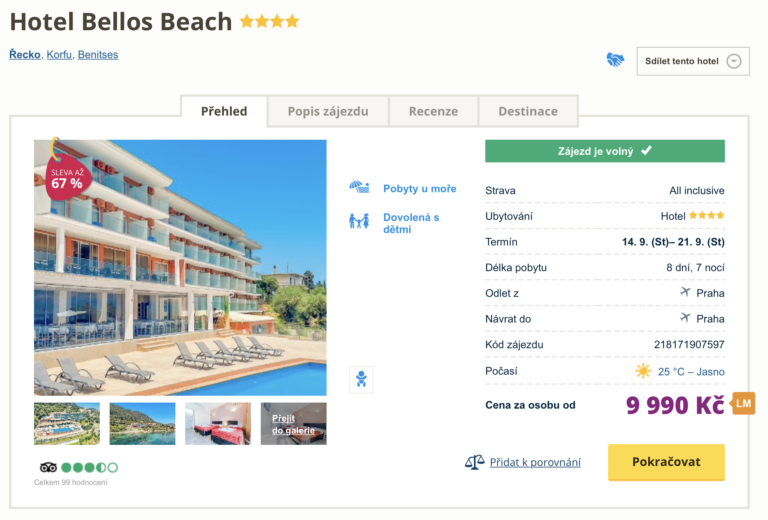
Task: View the hotel room thumbnail with red beds
Action: click(x=217, y=423)
